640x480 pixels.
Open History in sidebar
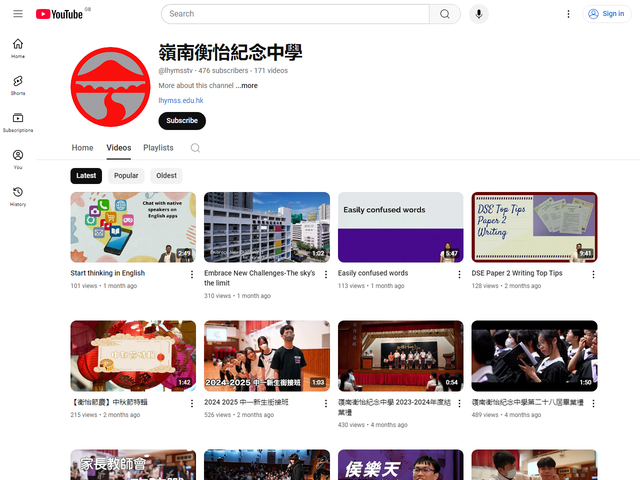18,196
